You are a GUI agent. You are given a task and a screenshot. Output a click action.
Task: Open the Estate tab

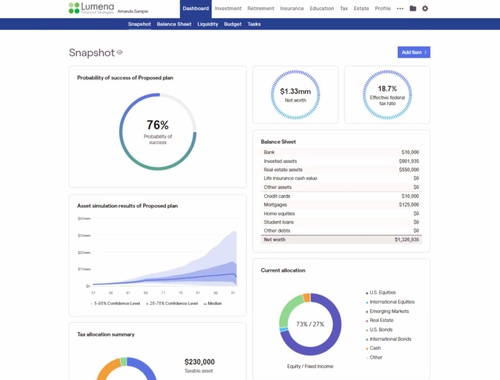click(361, 8)
